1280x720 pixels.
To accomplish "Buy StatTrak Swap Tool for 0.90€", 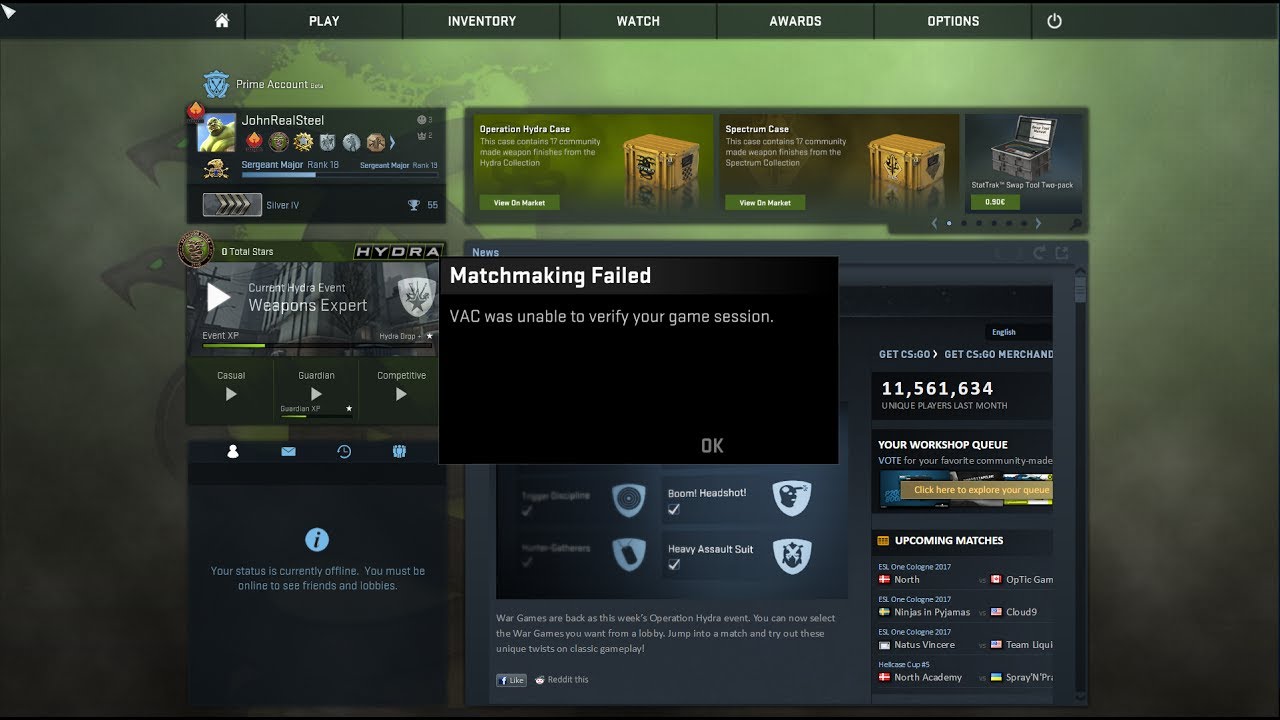I will click(x=995, y=201).
